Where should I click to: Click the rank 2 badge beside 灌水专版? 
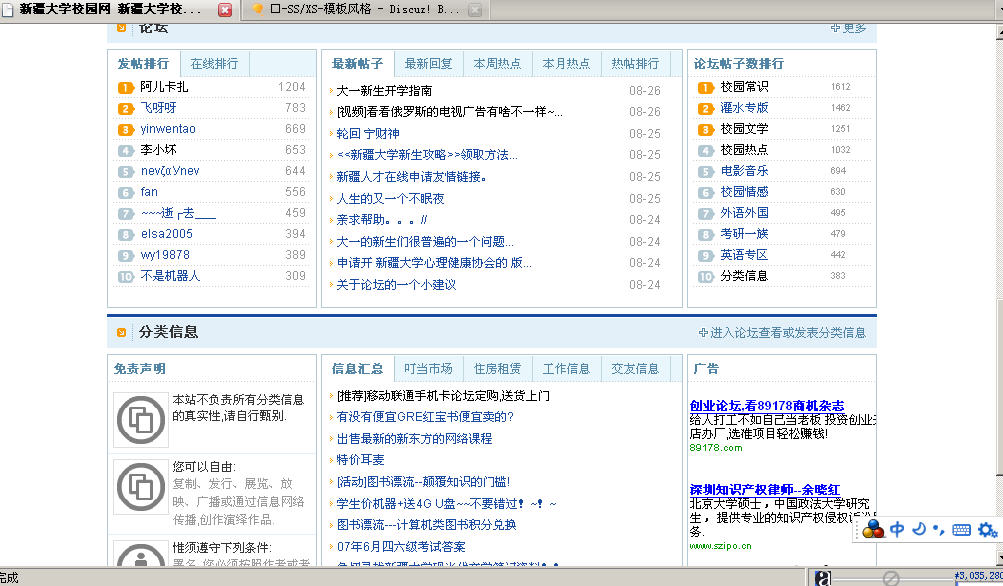coord(706,108)
